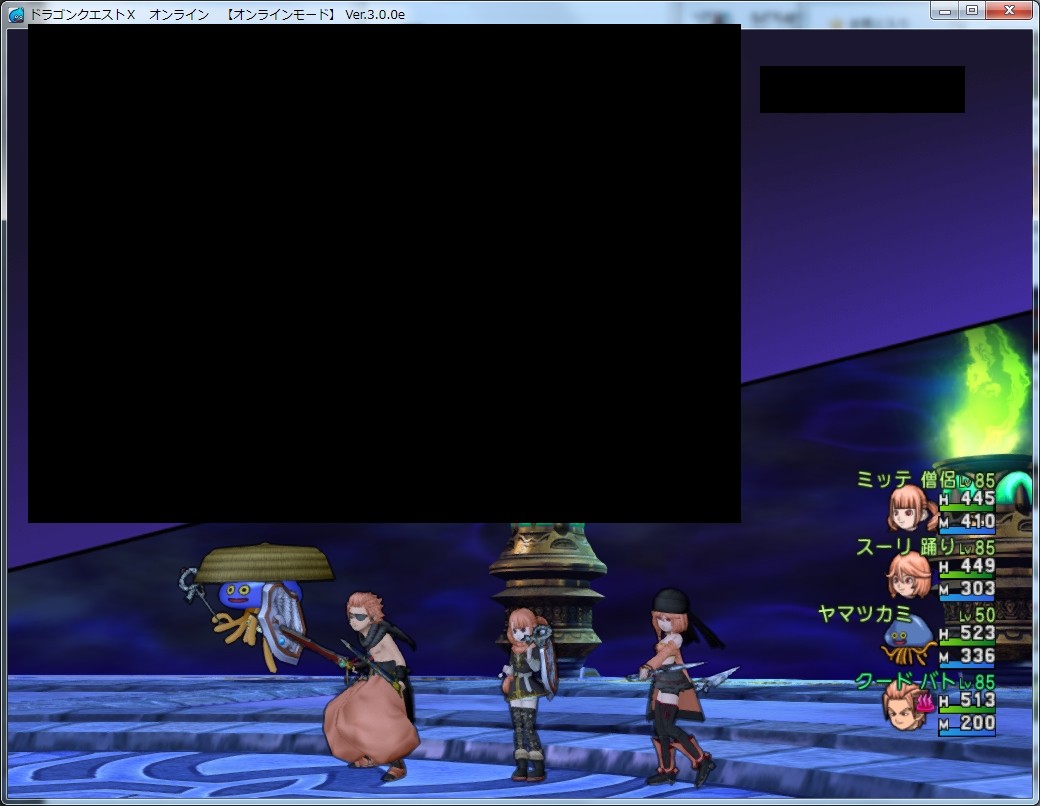Viewport: 1040px width, 806px height.
Task: Click ミッテ's green HP bar
Action: tap(967, 508)
